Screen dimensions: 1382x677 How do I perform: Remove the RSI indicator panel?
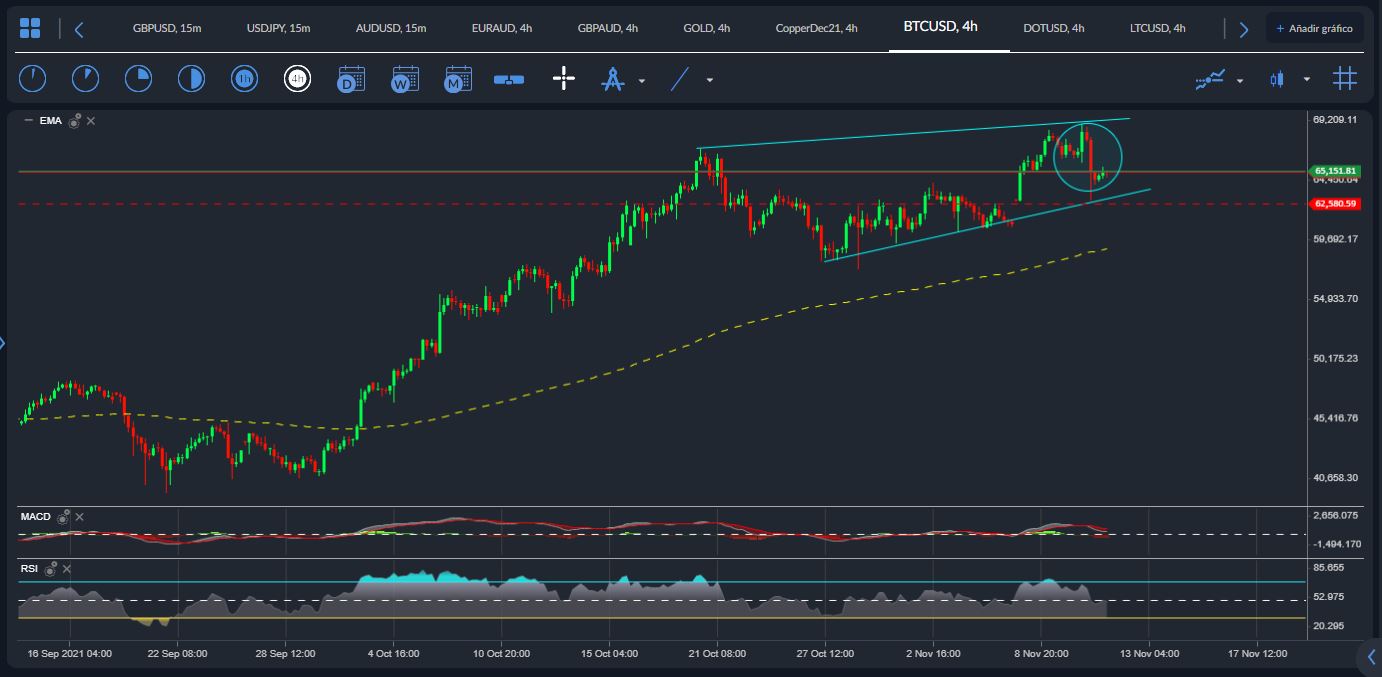(x=68, y=569)
